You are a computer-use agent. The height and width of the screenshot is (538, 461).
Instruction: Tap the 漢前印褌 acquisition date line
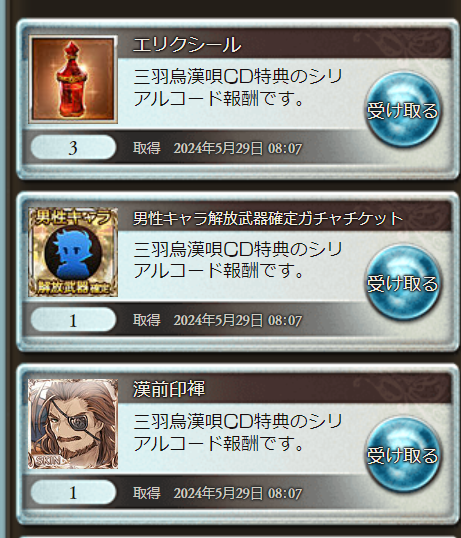tap(218, 493)
